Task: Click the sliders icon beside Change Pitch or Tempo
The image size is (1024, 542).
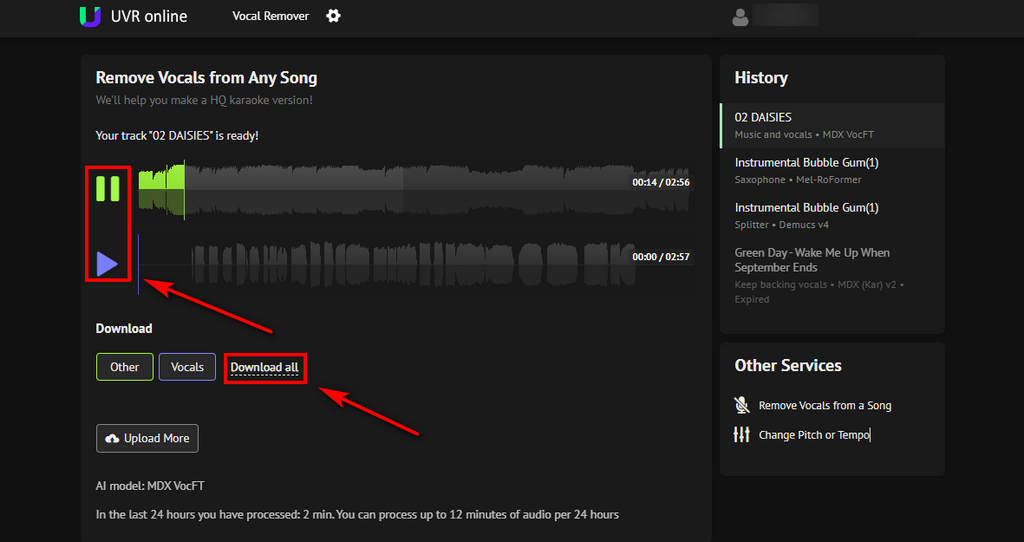Action: [x=741, y=435]
